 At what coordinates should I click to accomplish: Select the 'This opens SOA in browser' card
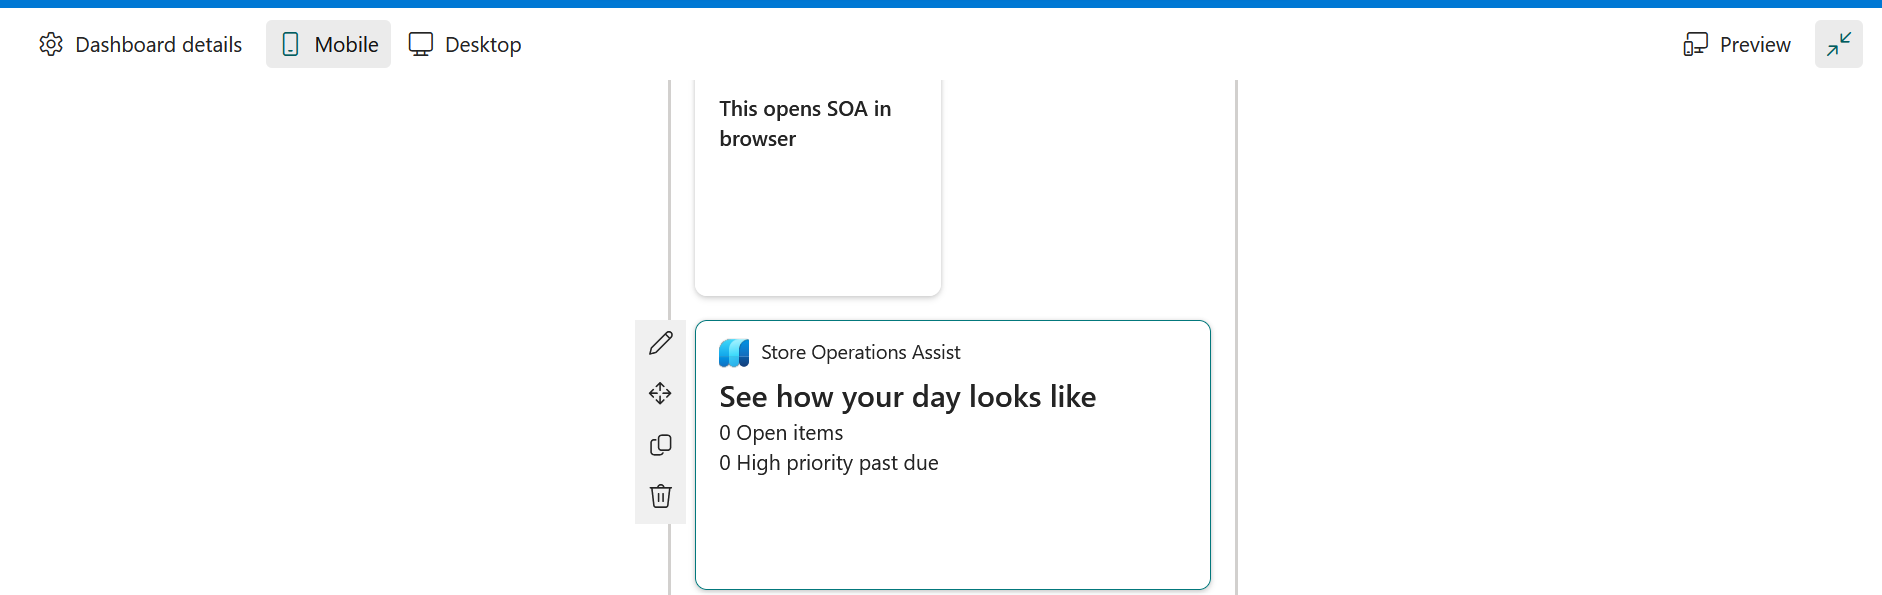(818, 188)
